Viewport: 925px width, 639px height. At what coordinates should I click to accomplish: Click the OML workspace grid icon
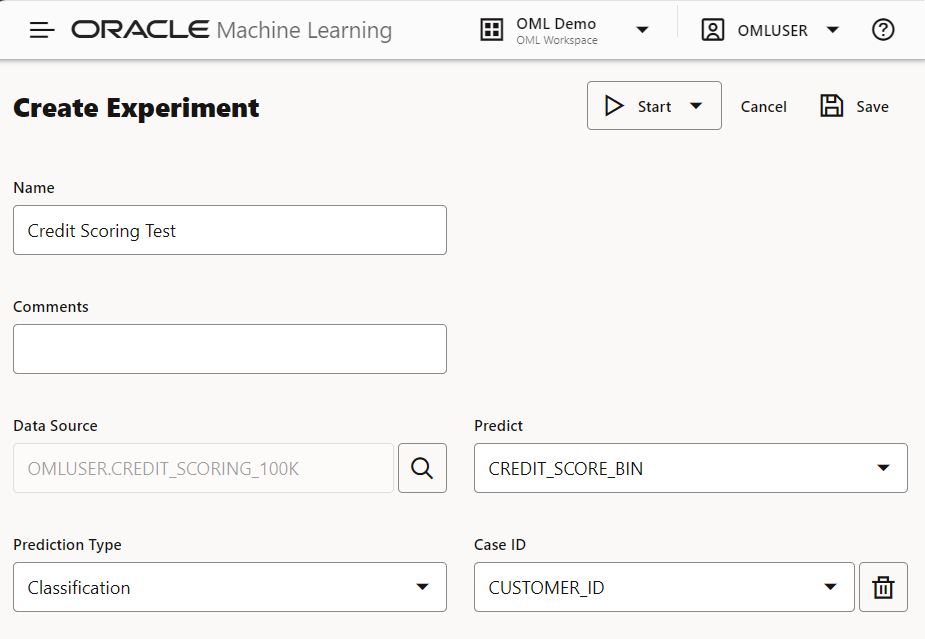pyautogui.click(x=491, y=30)
